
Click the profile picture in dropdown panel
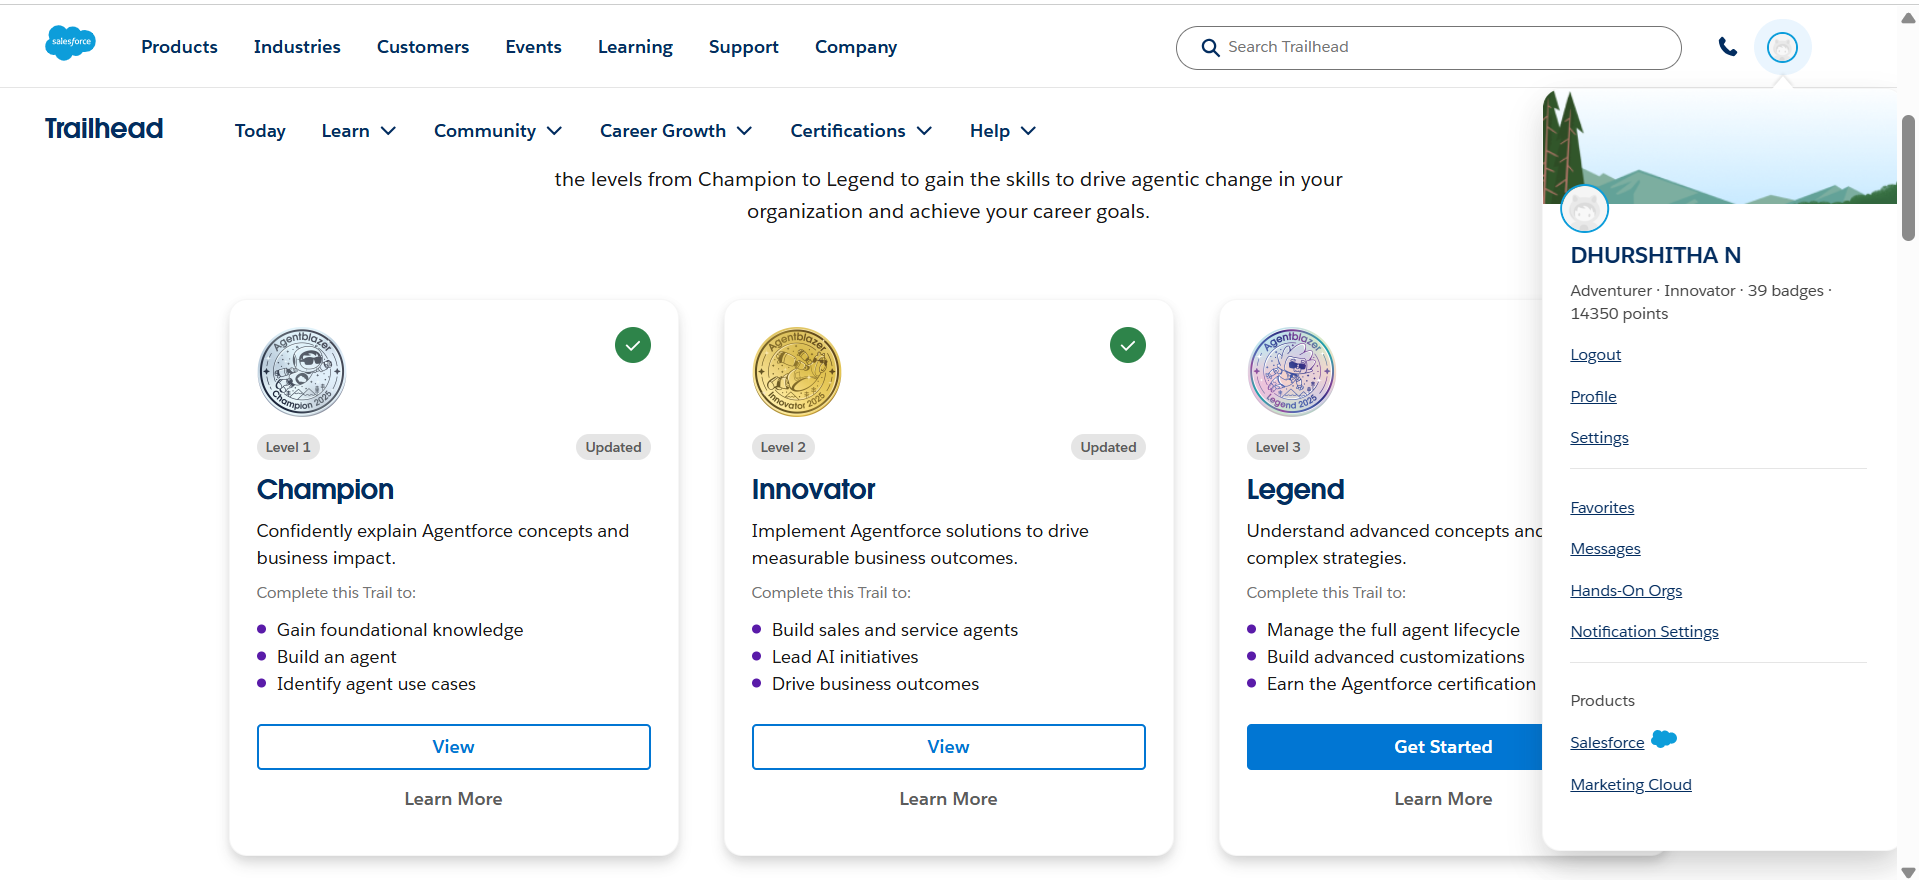click(x=1584, y=209)
